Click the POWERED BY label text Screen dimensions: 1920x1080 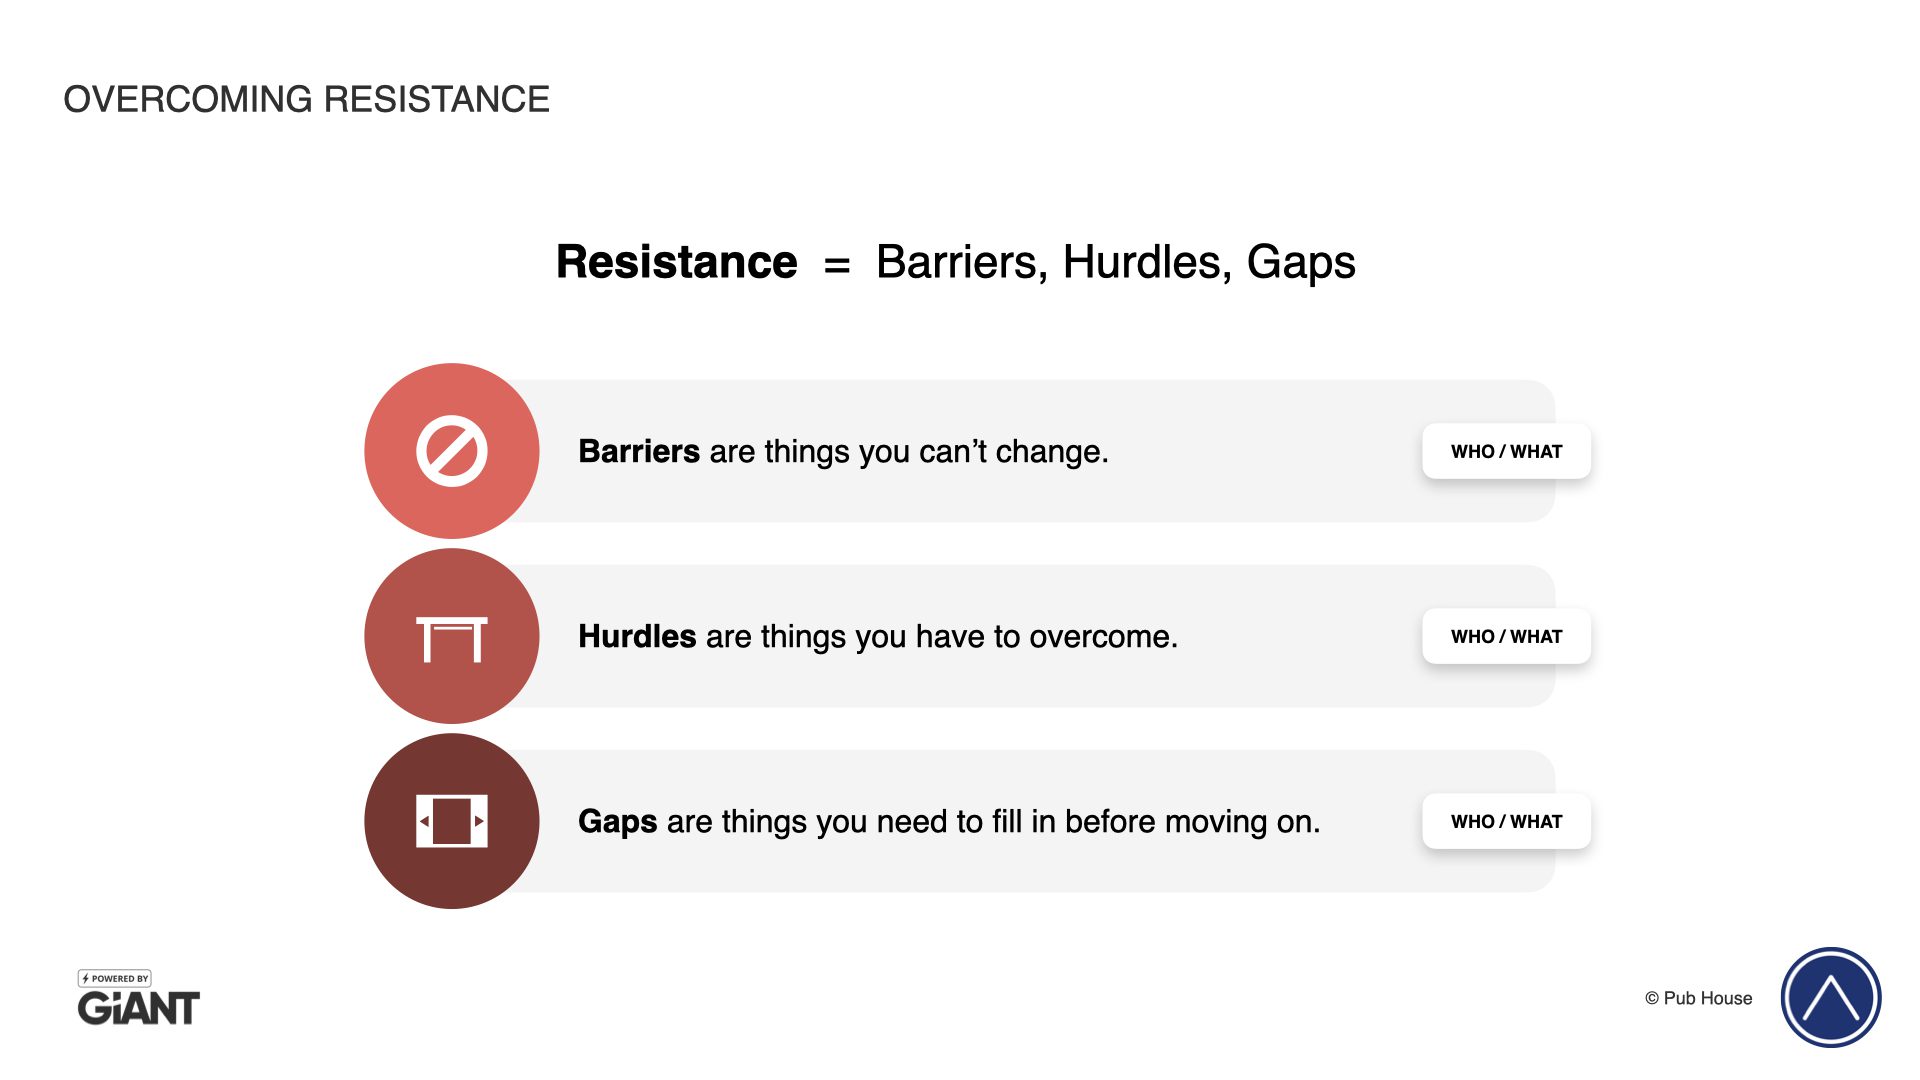tap(120, 978)
